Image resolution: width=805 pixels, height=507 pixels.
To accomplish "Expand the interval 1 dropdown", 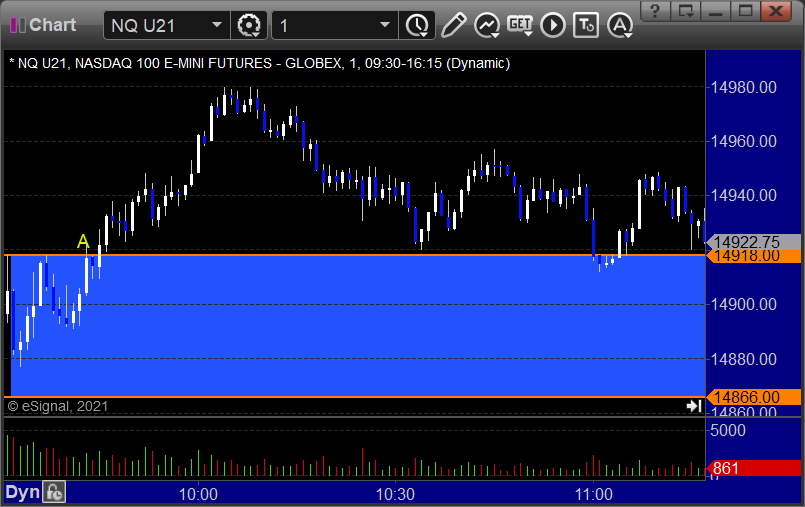I will point(385,25).
